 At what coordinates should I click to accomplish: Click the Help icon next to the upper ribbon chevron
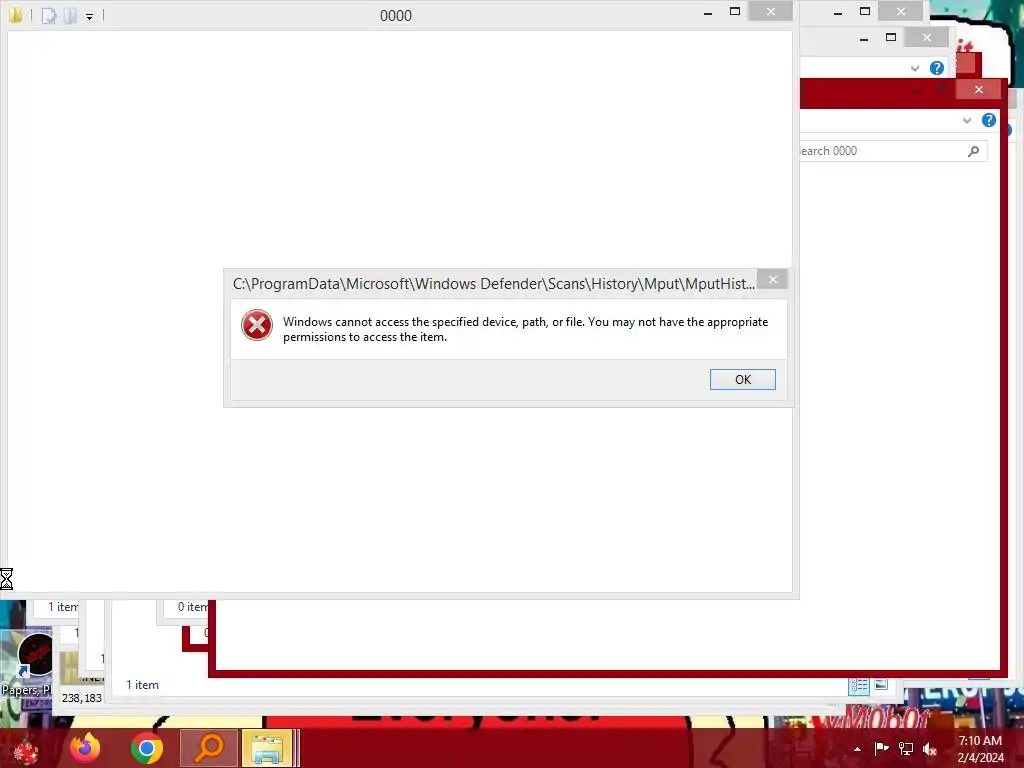click(936, 68)
